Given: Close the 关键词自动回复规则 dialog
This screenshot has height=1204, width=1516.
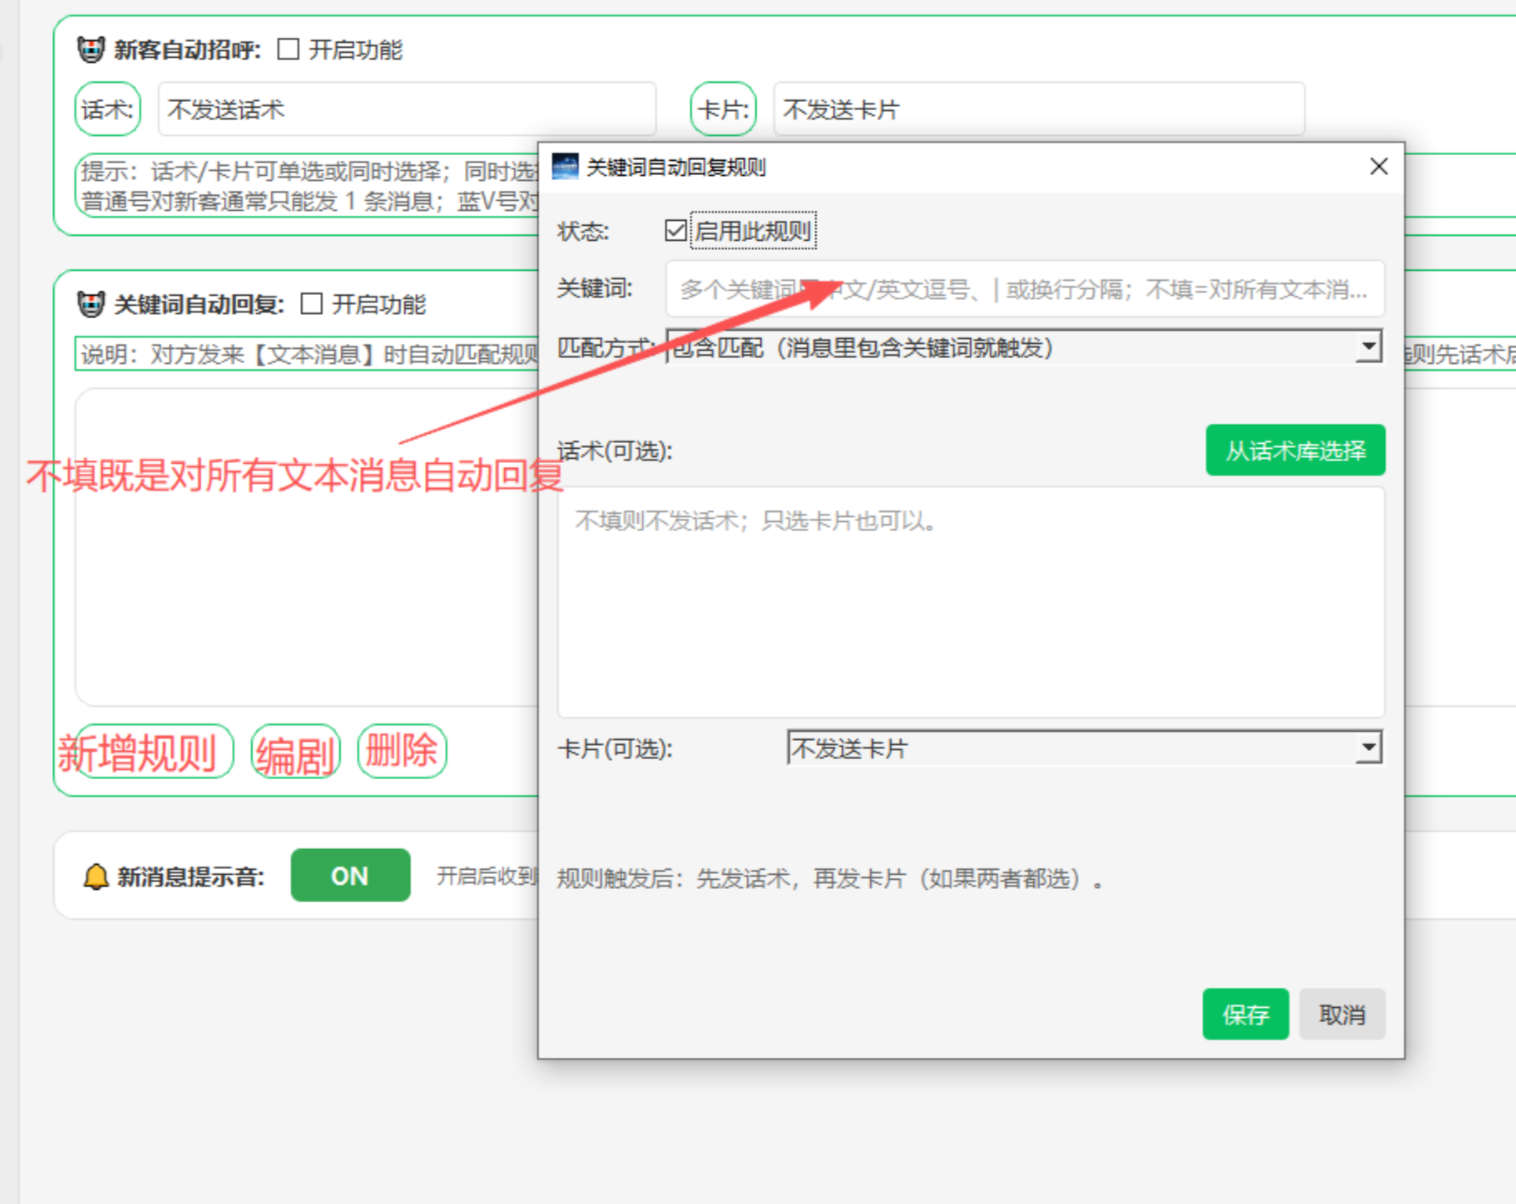Looking at the screenshot, I should click(x=1378, y=166).
